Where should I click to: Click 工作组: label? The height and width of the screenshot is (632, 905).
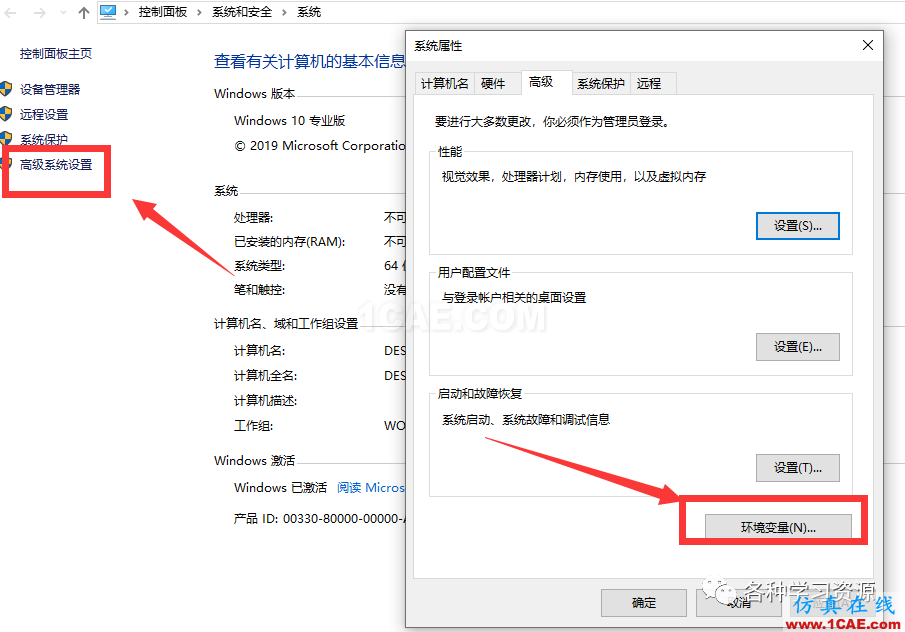pos(253,426)
